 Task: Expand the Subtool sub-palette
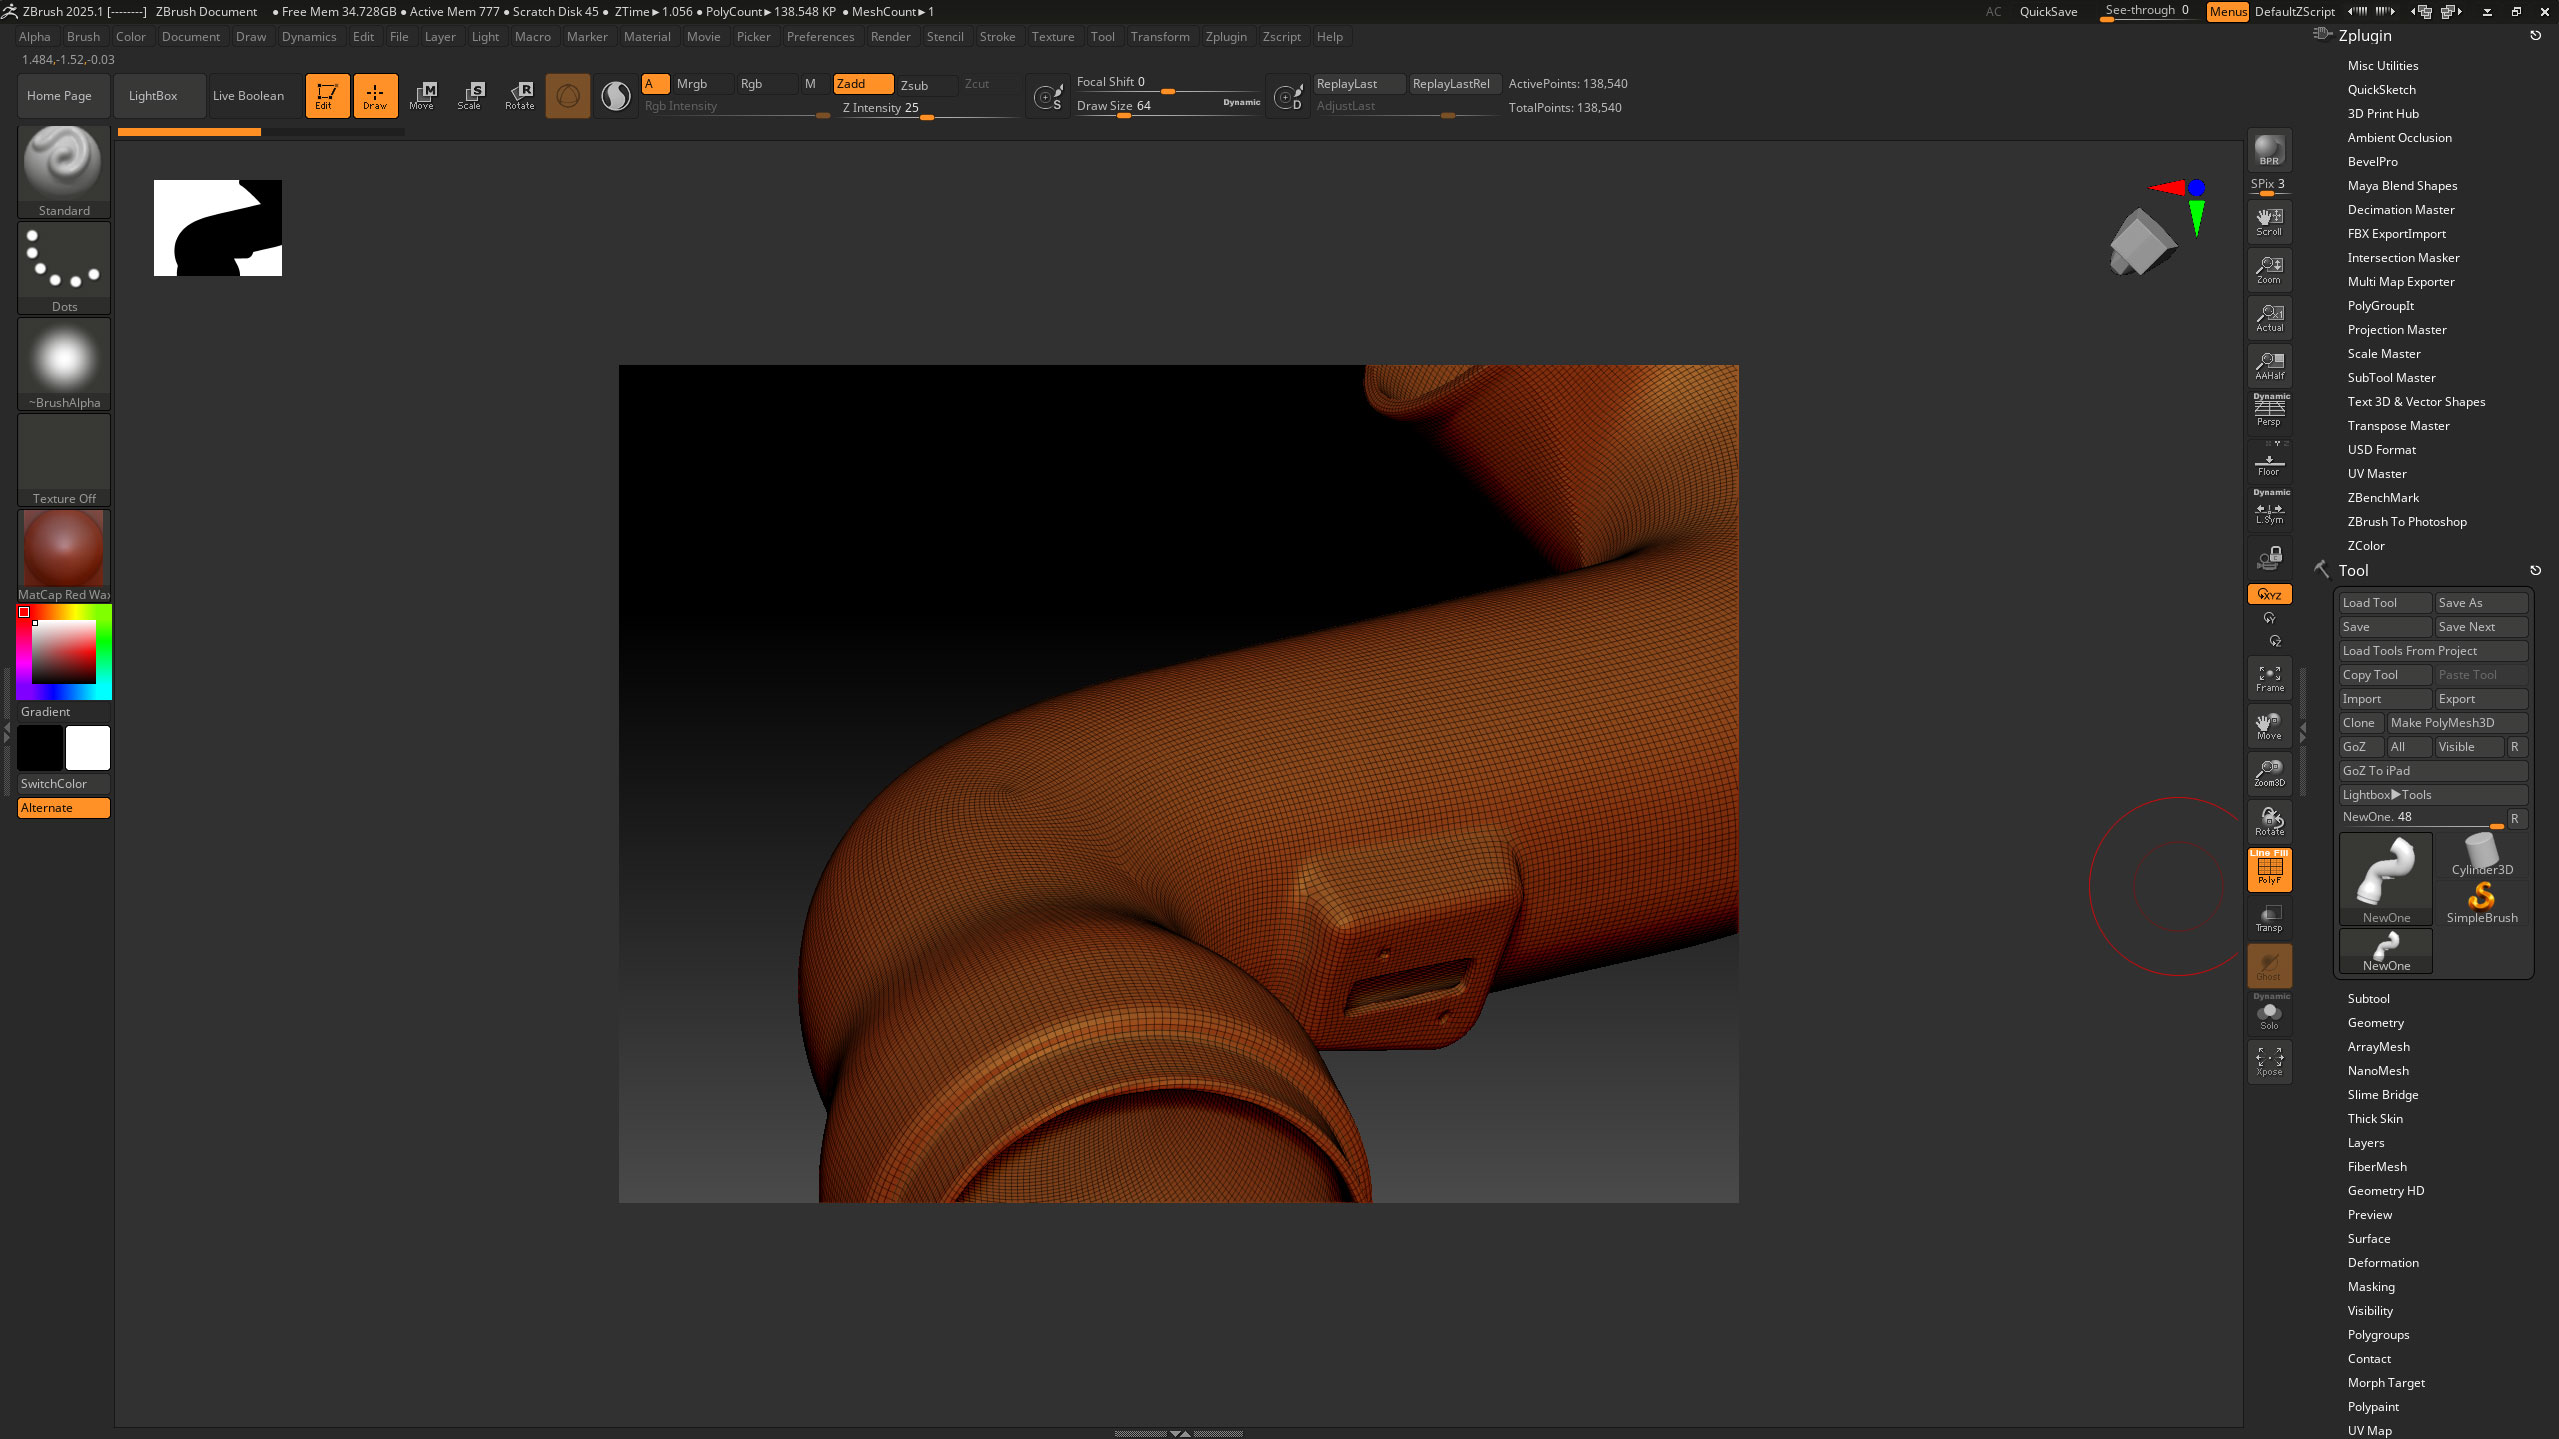[2368, 998]
